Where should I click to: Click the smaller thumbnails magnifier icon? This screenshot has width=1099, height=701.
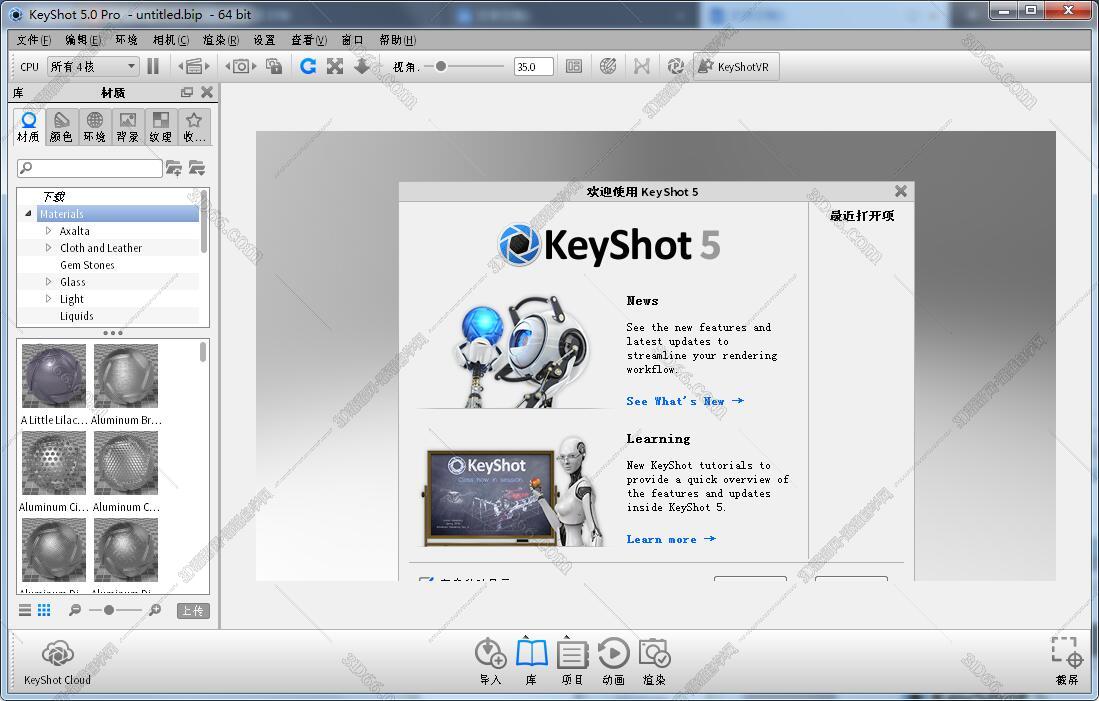(x=75, y=611)
